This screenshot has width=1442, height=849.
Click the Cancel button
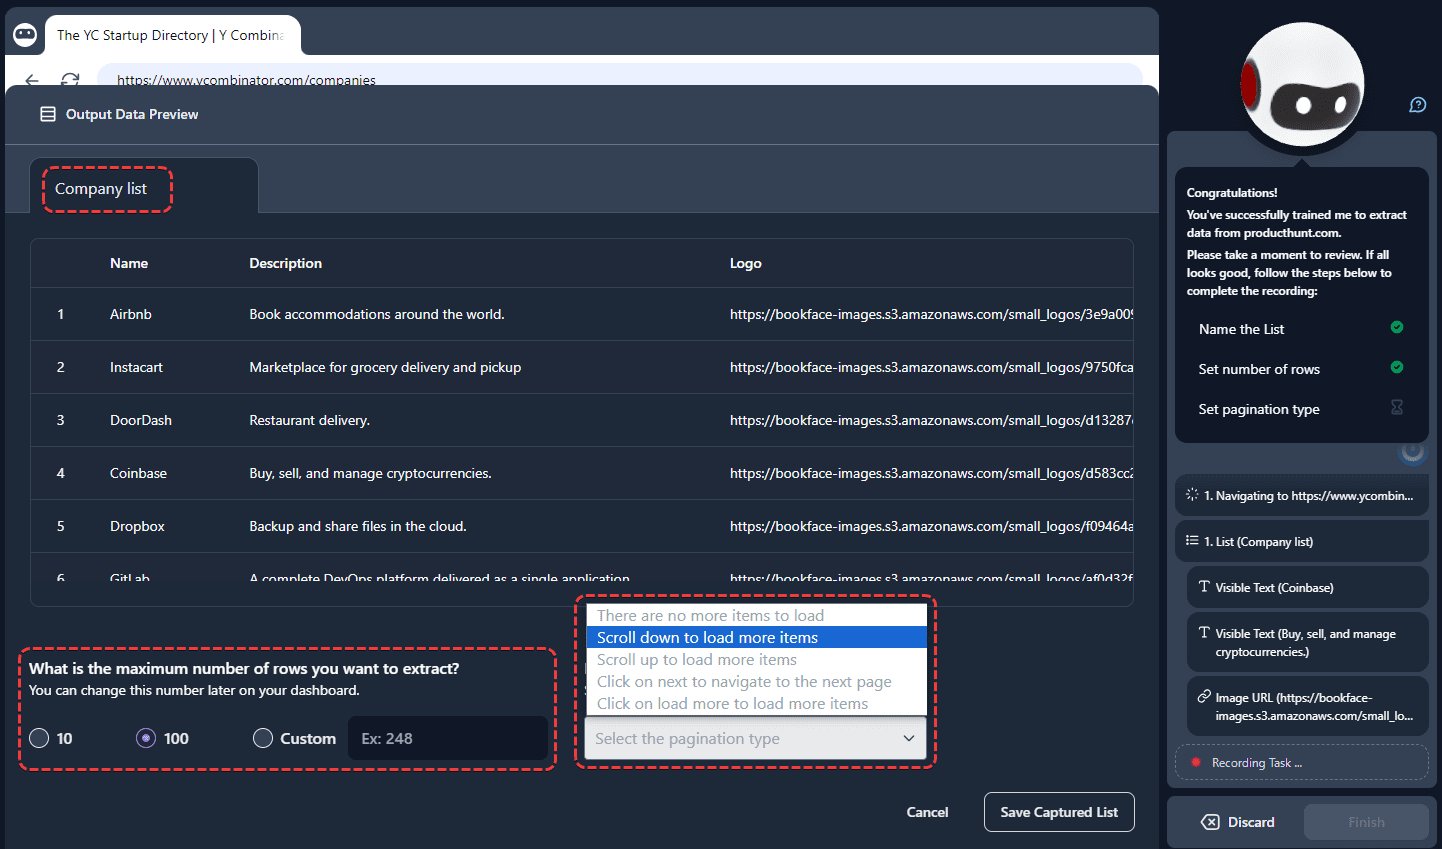coord(927,812)
